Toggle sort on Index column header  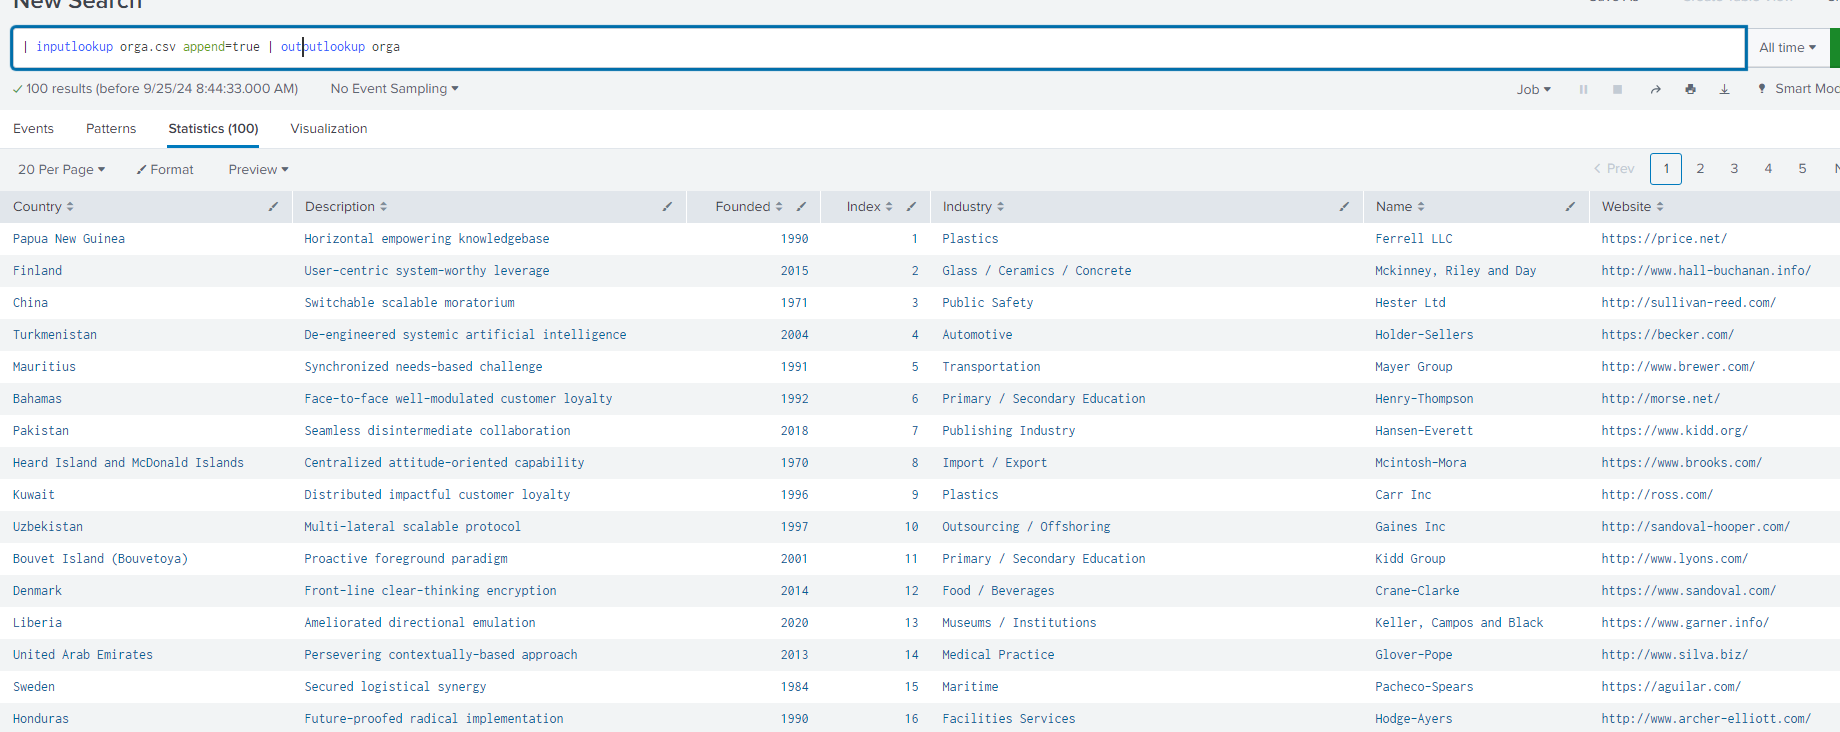click(x=868, y=207)
